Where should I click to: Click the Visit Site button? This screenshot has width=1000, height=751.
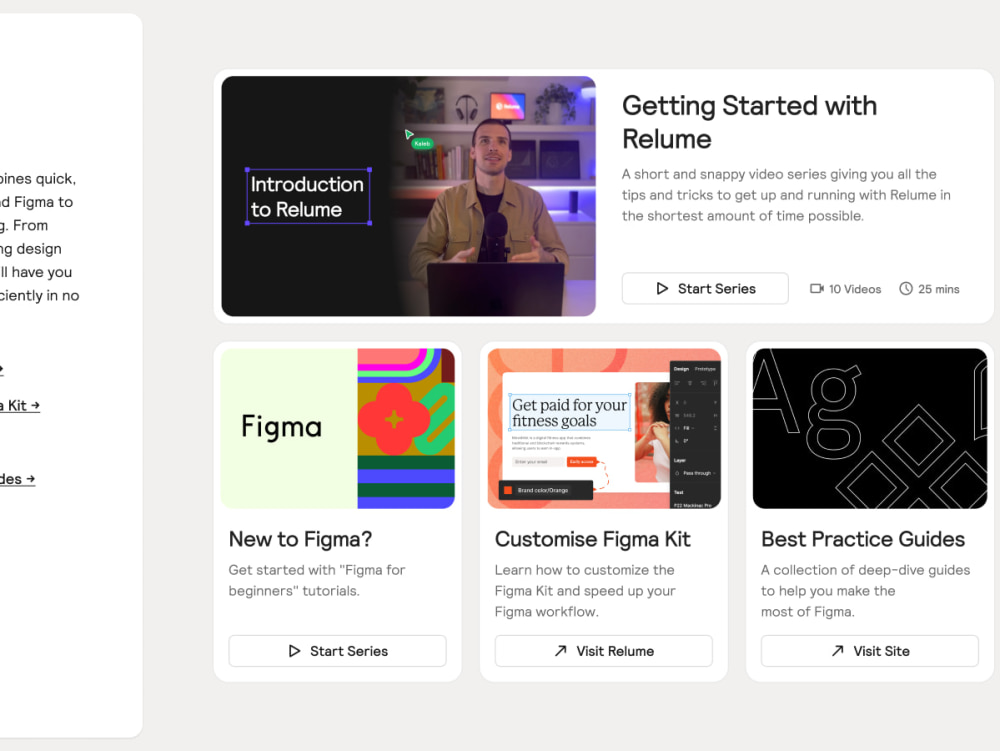(x=869, y=651)
